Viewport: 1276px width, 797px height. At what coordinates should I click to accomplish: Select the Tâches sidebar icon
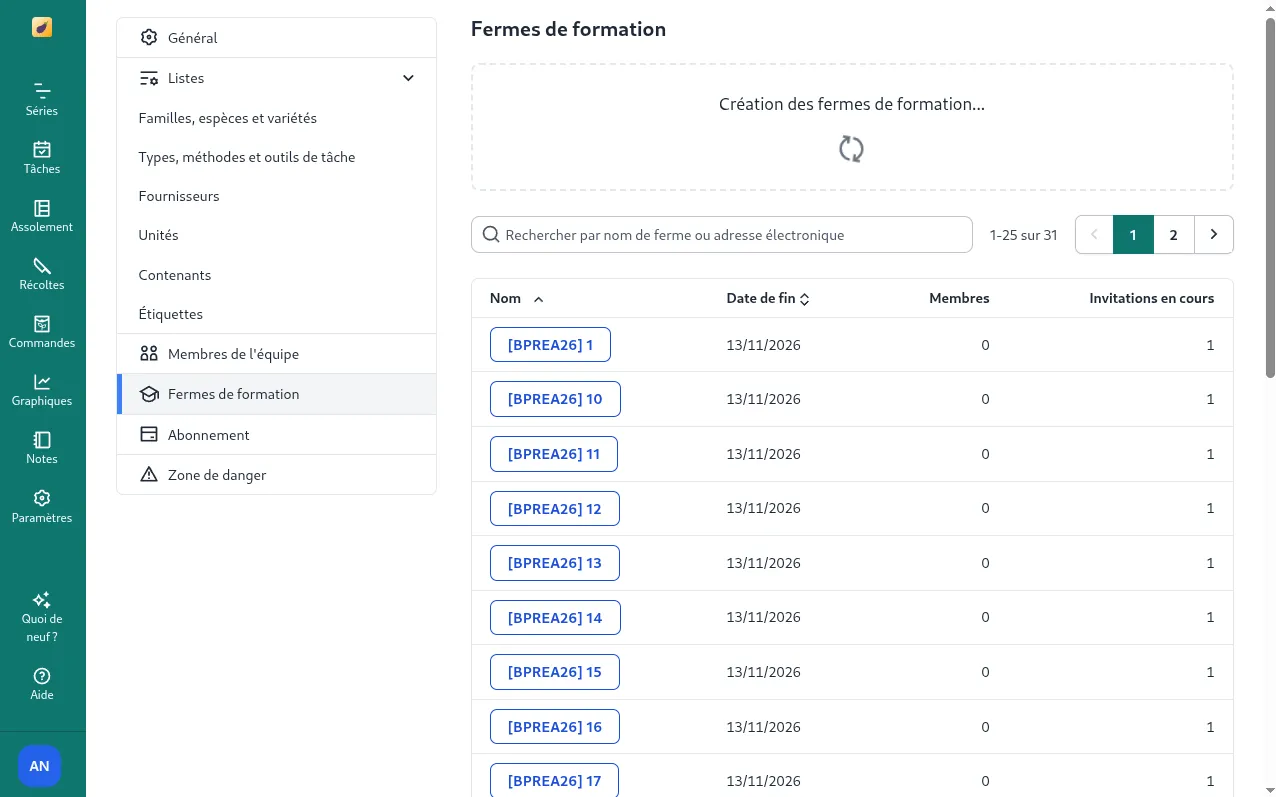(41, 158)
